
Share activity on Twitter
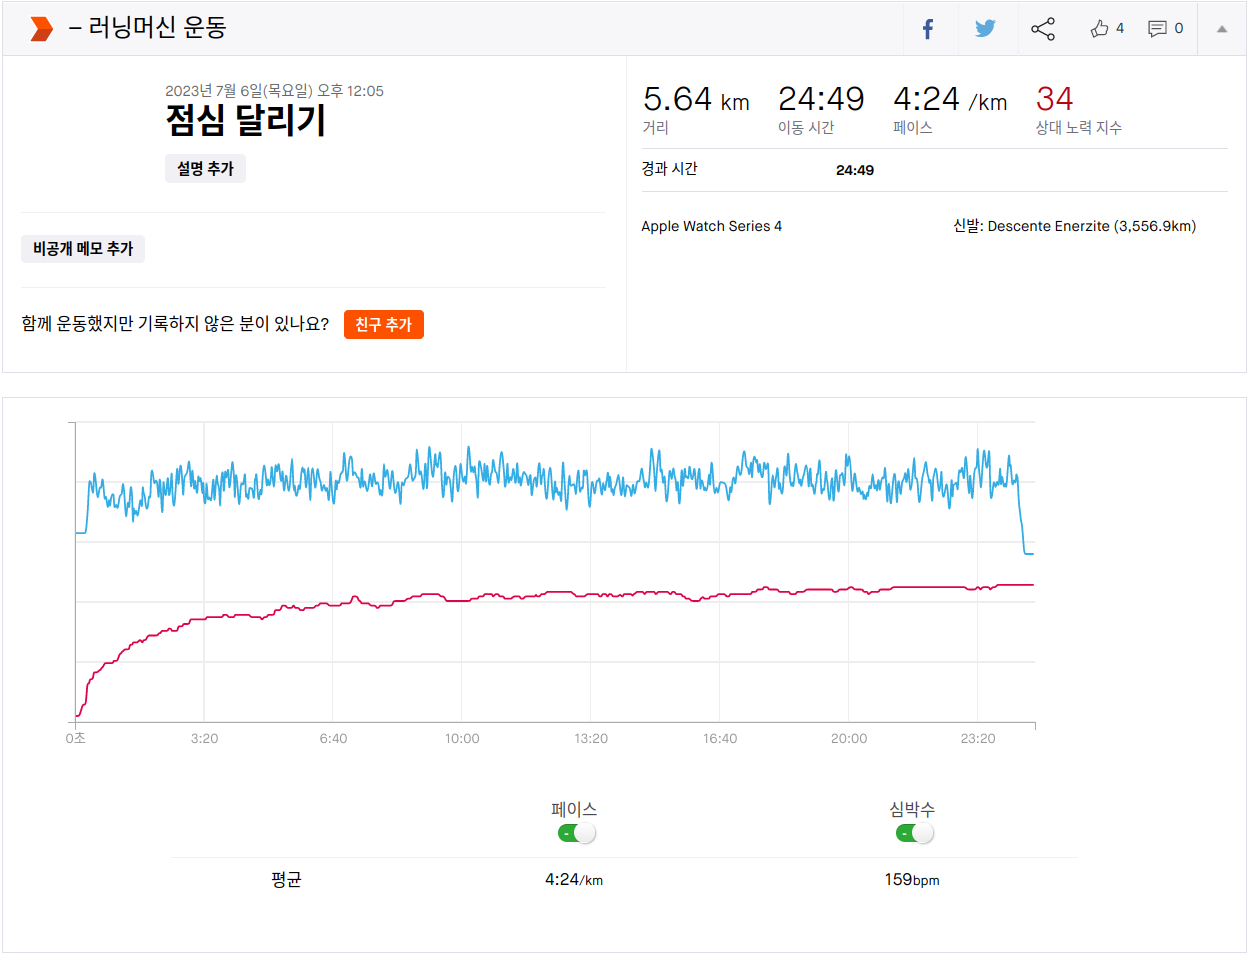[985, 29]
